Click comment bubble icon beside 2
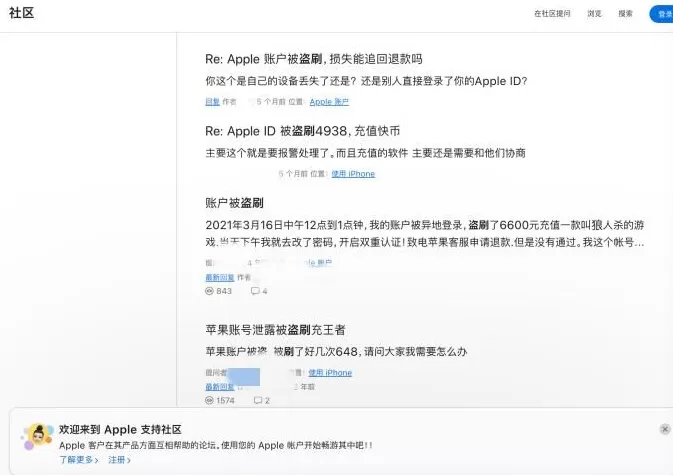Image resolution: width=673 pixels, height=475 pixels. pos(258,400)
